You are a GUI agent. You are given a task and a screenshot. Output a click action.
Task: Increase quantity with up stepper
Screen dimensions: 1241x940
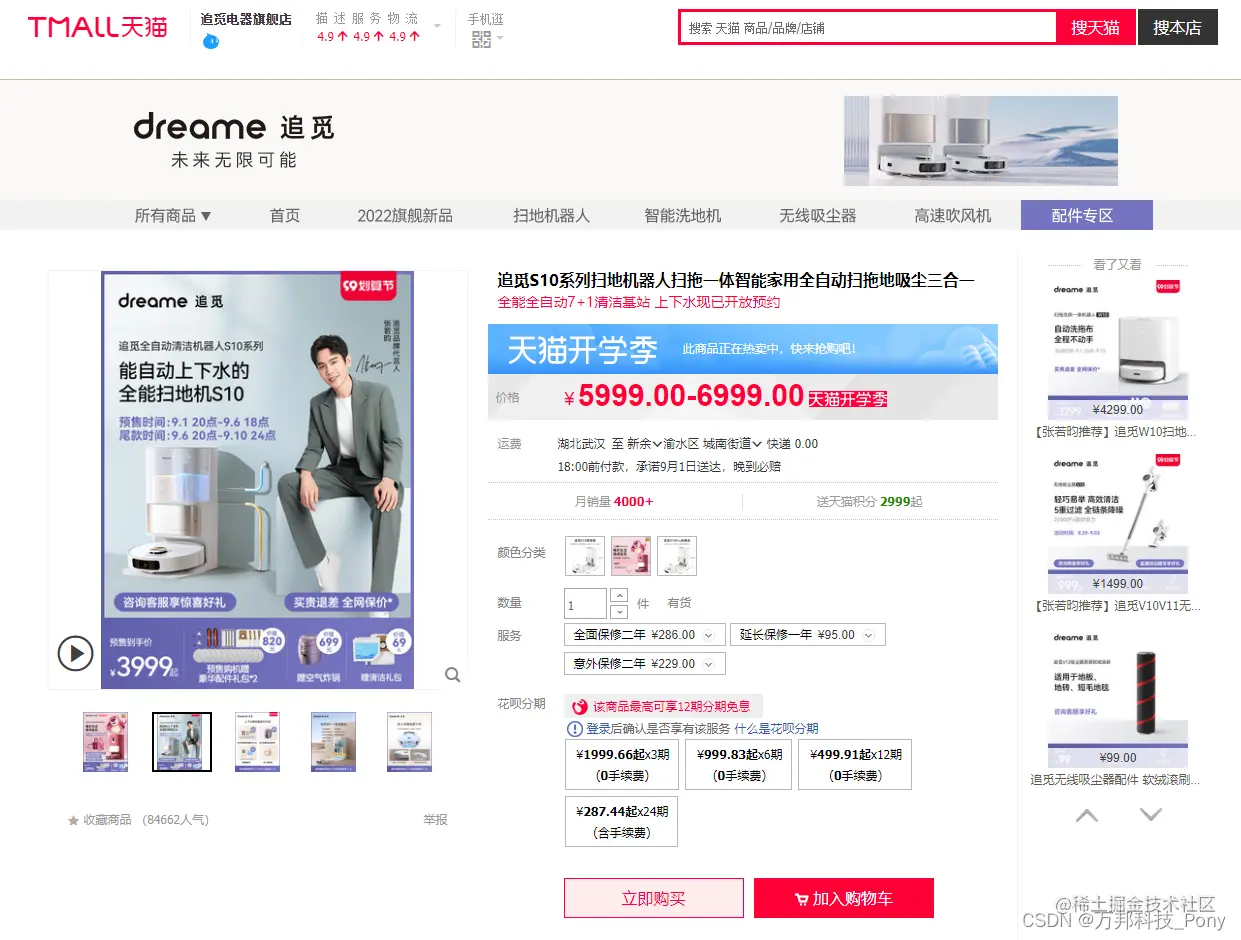[619, 596]
